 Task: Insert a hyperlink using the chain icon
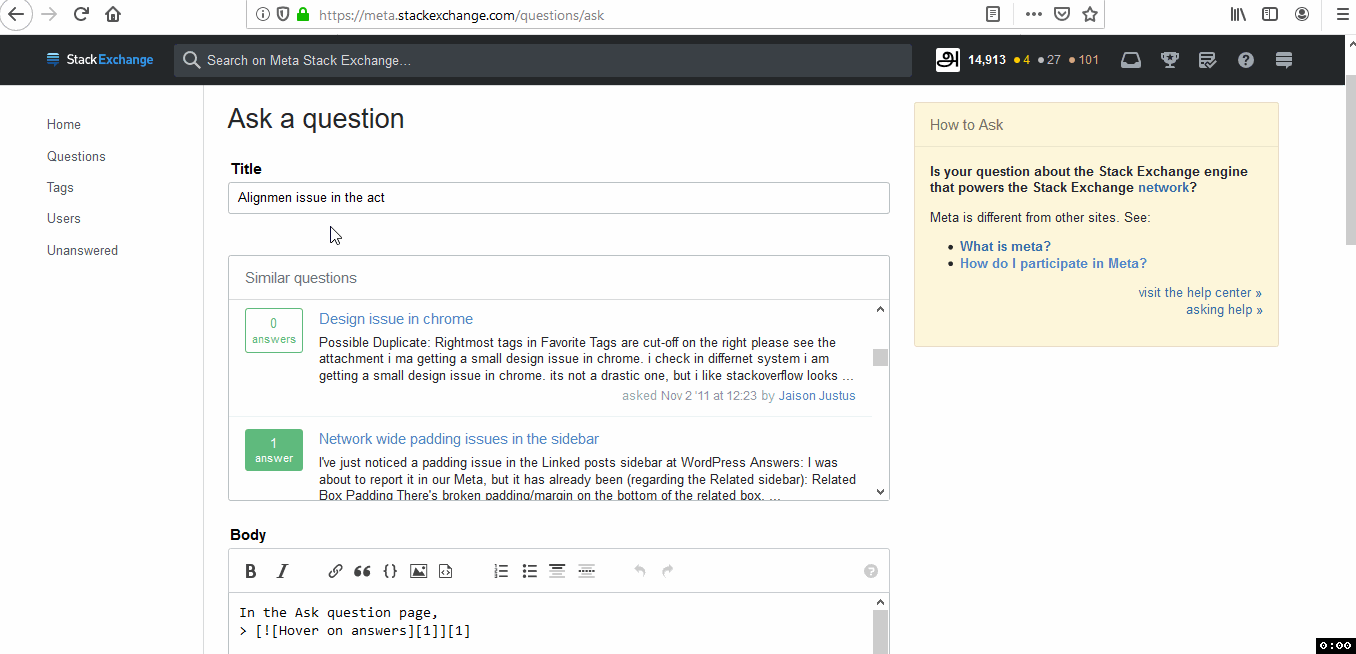coord(335,570)
